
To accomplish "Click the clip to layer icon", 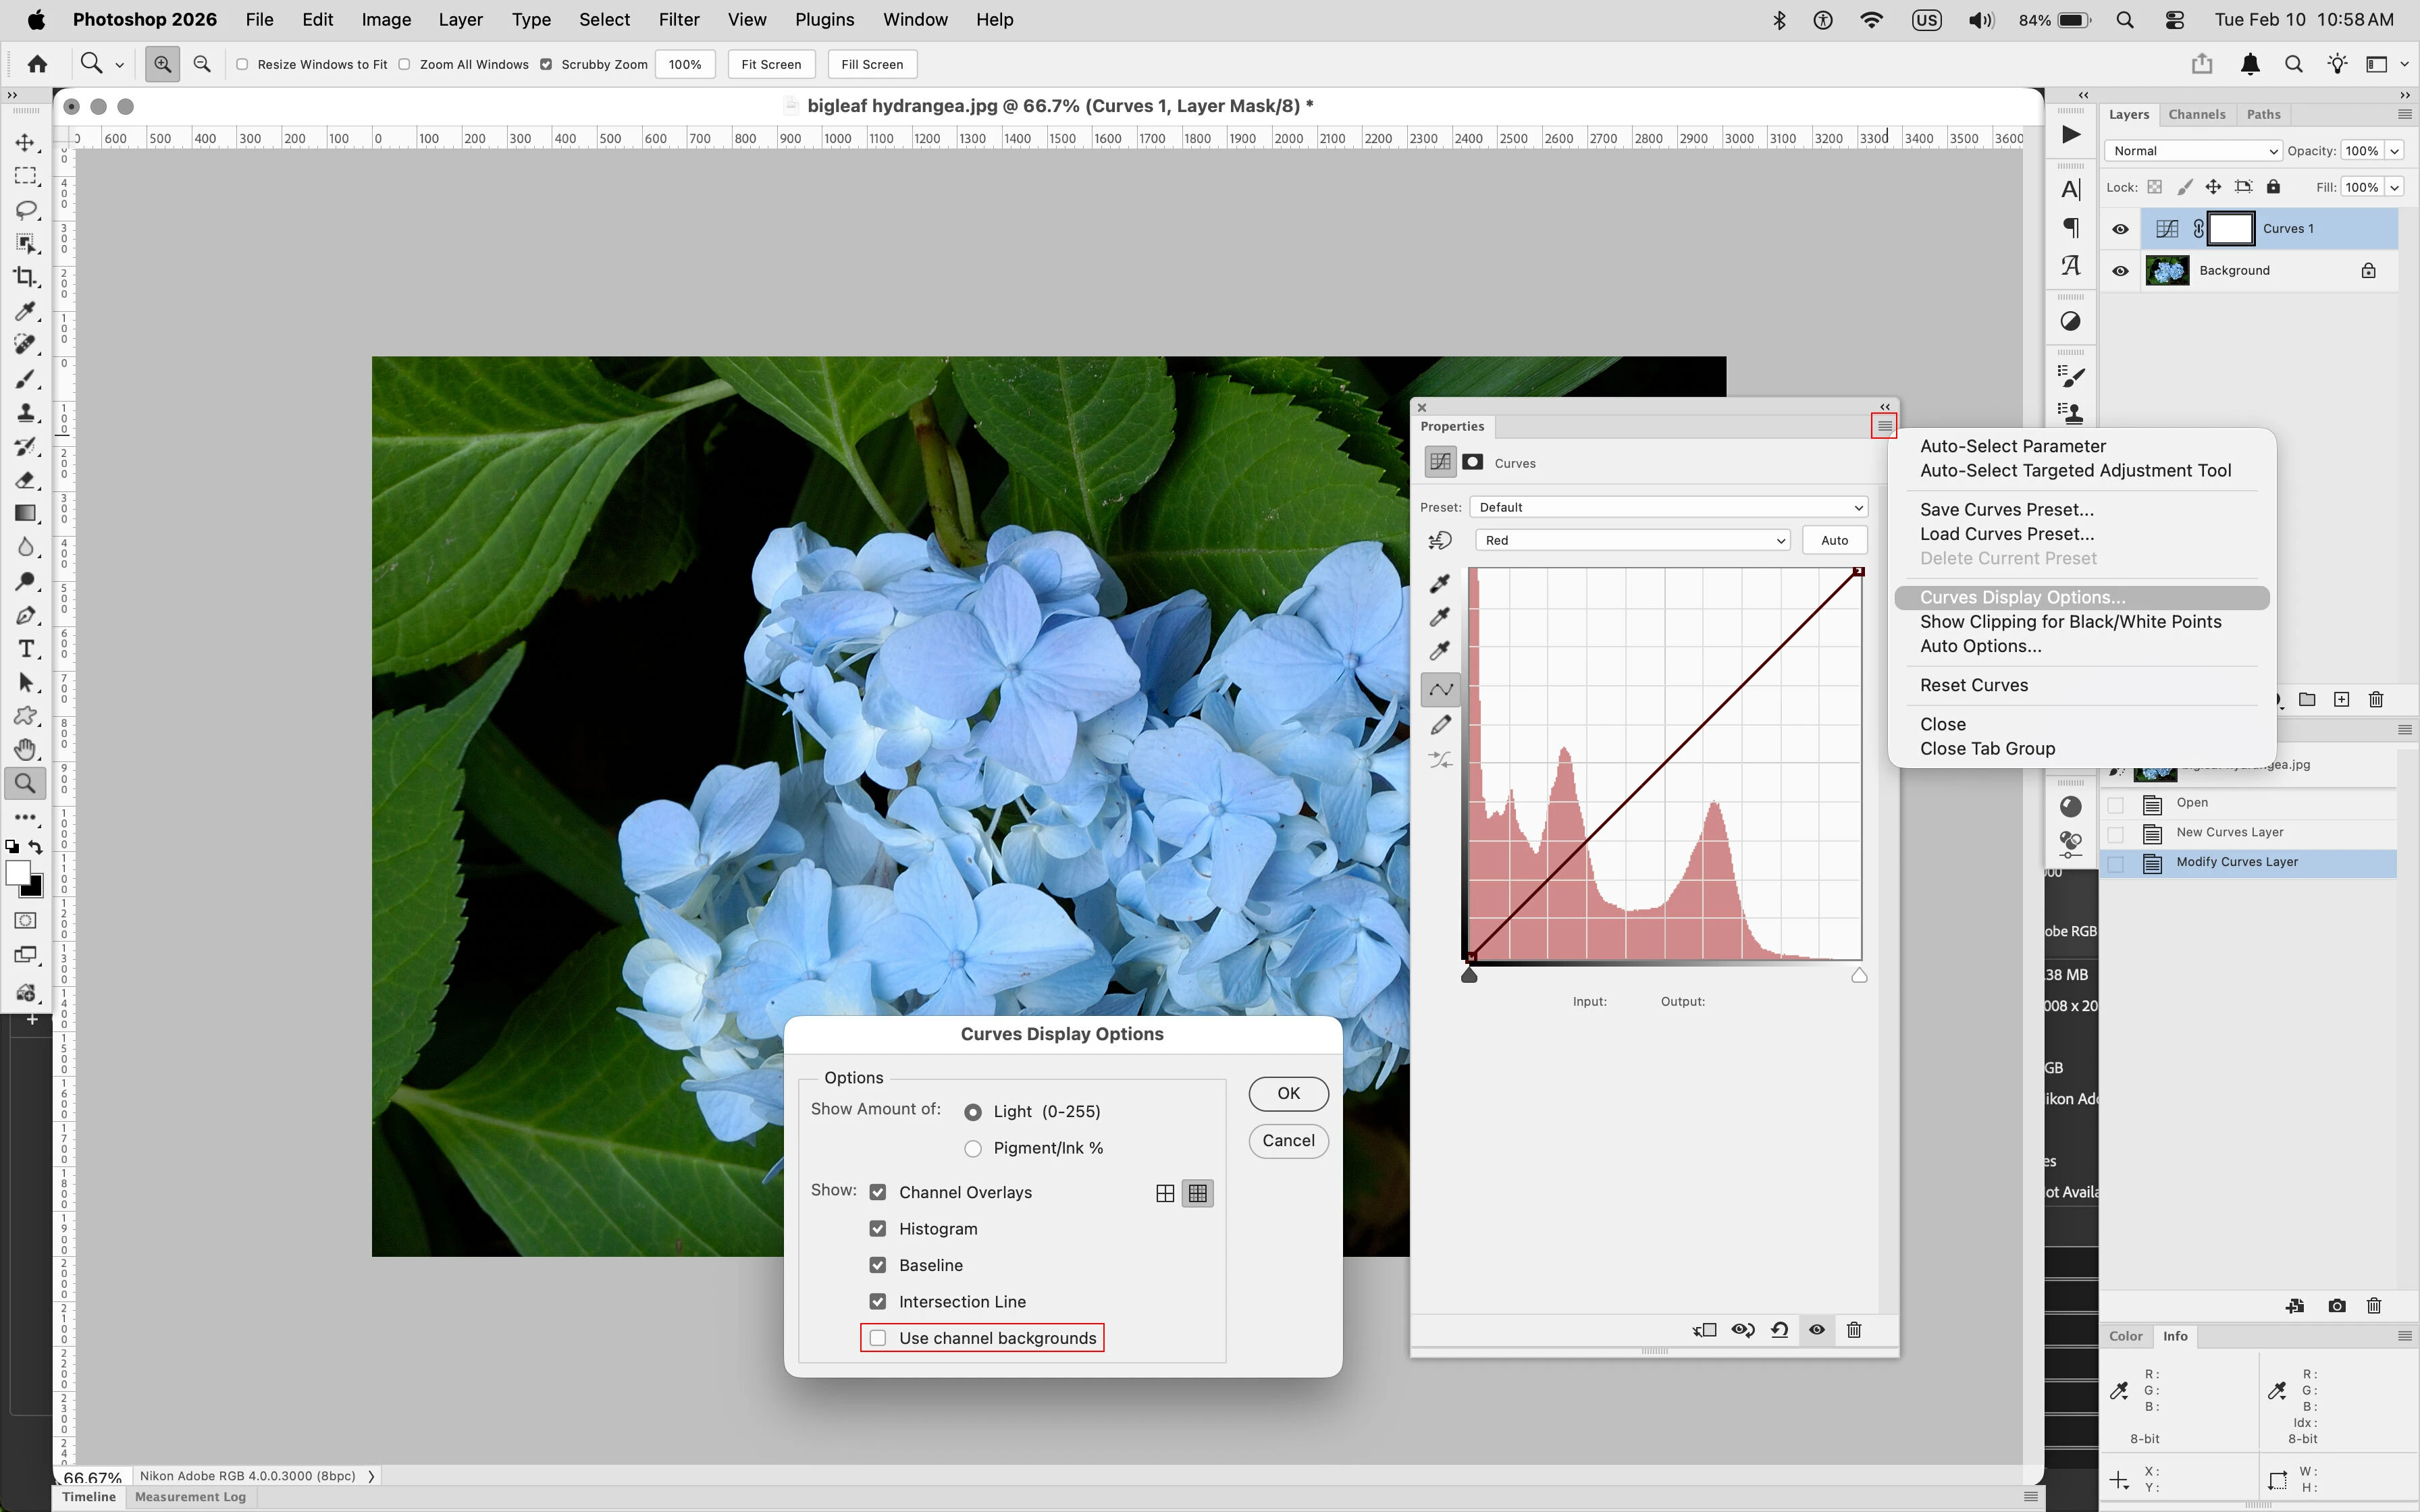I will (x=1705, y=1330).
